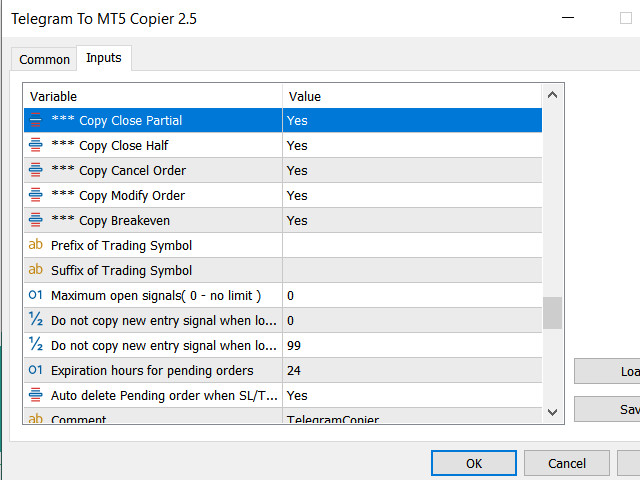Click the value 0 for Maximum open signals
Image resolution: width=640 pixels, height=480 pixels.
coord(412,295)
